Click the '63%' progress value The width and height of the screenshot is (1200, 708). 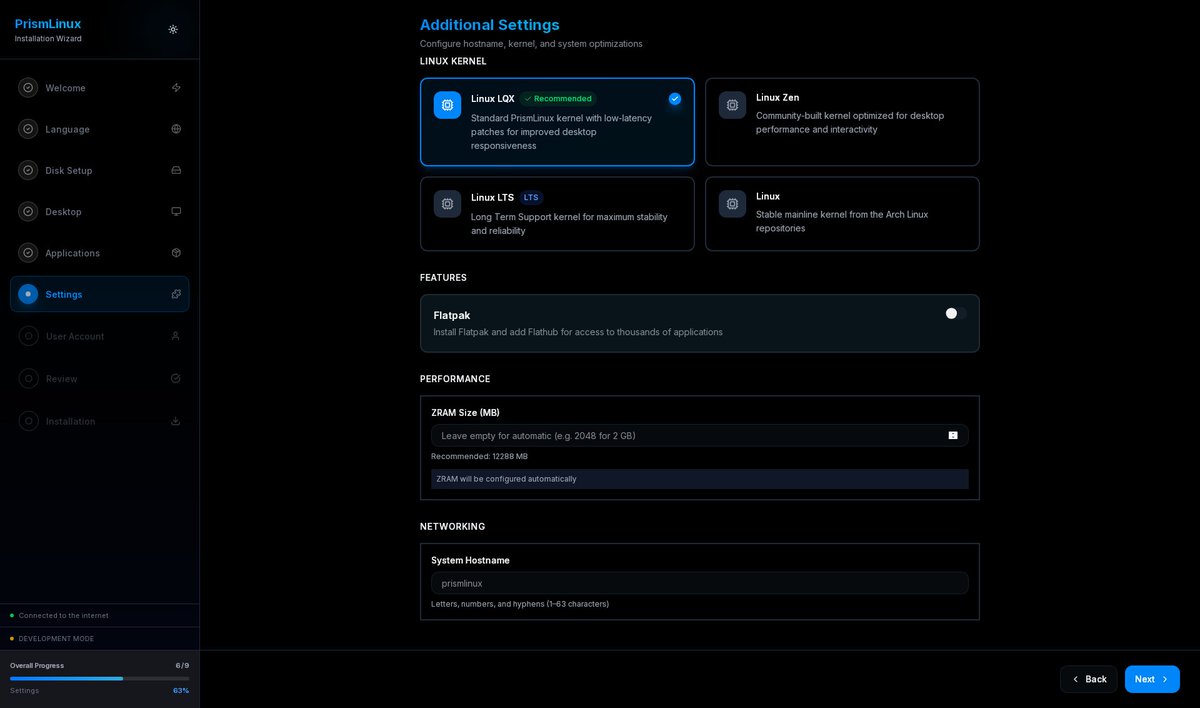[181, 690]
